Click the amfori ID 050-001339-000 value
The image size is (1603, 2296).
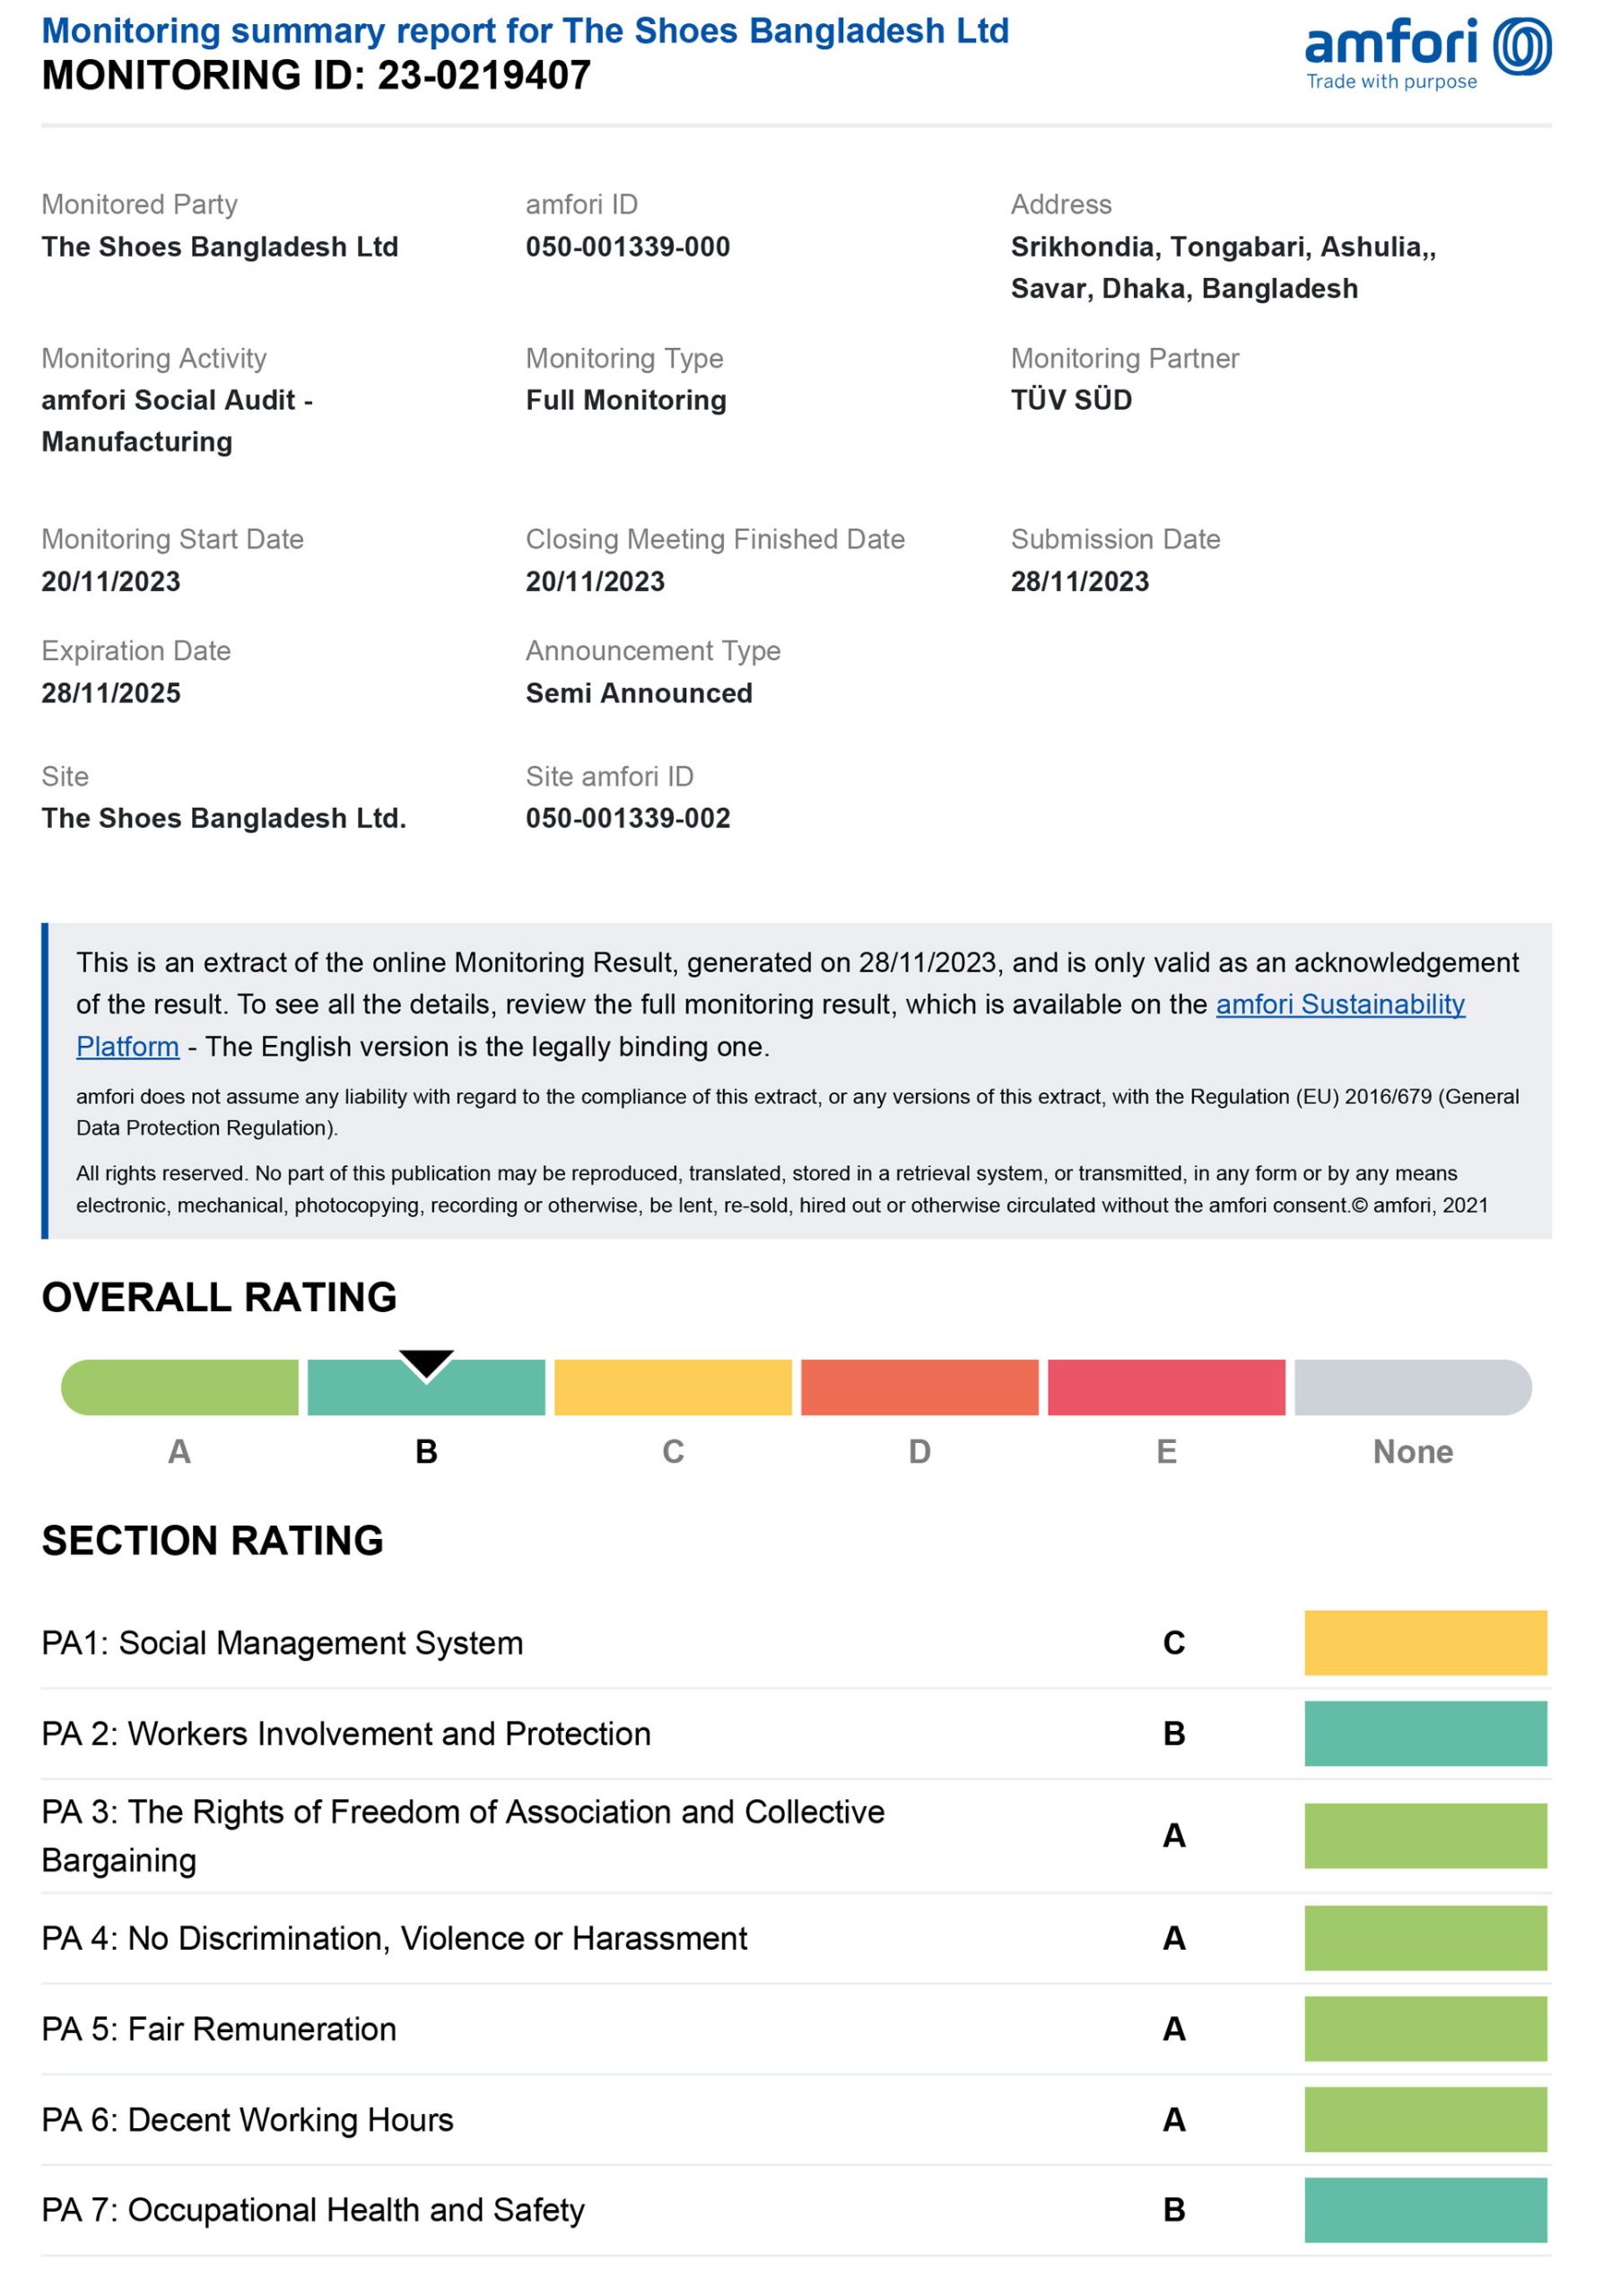coord(628,247)
